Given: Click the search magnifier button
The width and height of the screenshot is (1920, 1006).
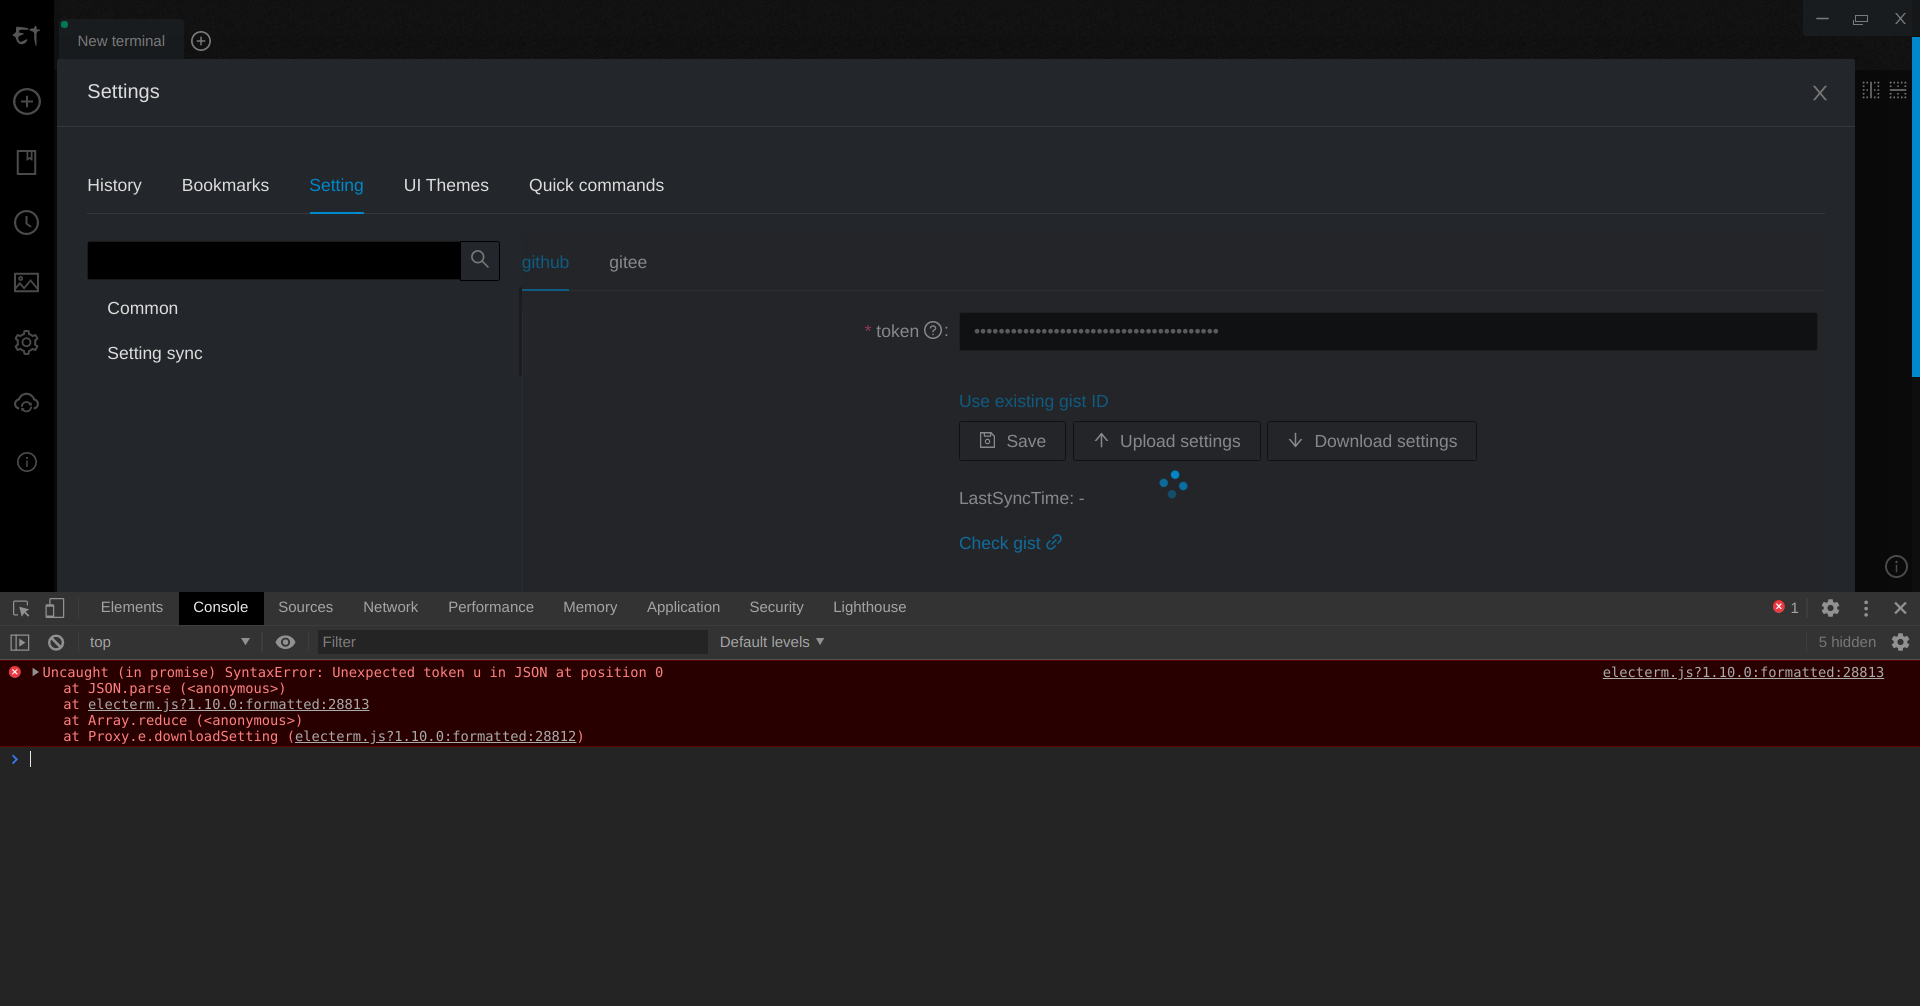Looking at the screenshot, I should (x=480, y=260).
